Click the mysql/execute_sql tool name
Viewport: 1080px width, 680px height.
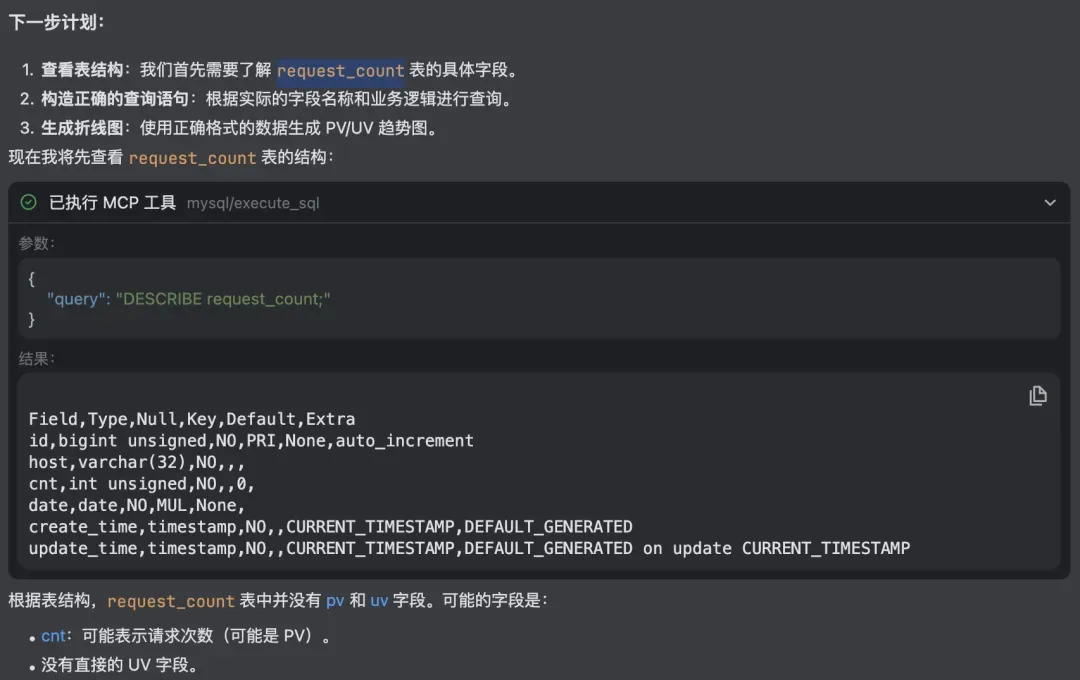(253, 203)
